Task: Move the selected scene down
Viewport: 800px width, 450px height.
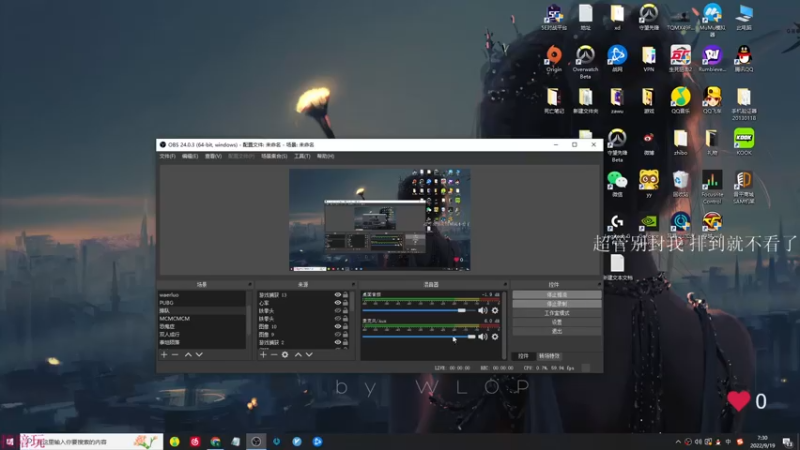Action: click(199, 354)
